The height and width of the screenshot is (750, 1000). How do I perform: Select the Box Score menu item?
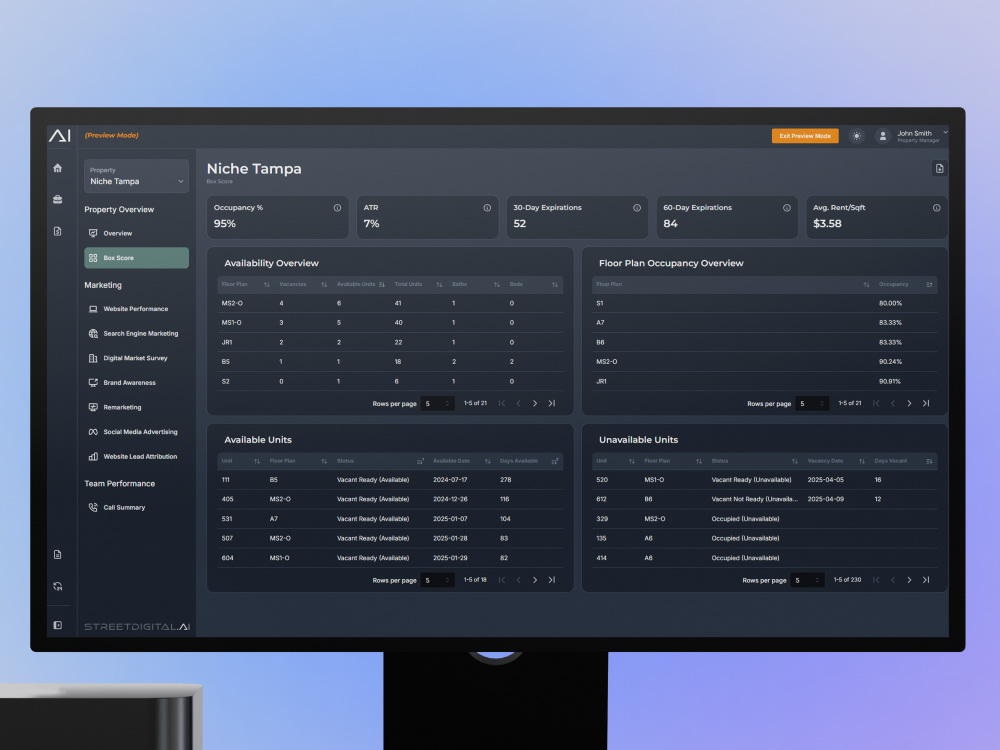tap(136, 258)
